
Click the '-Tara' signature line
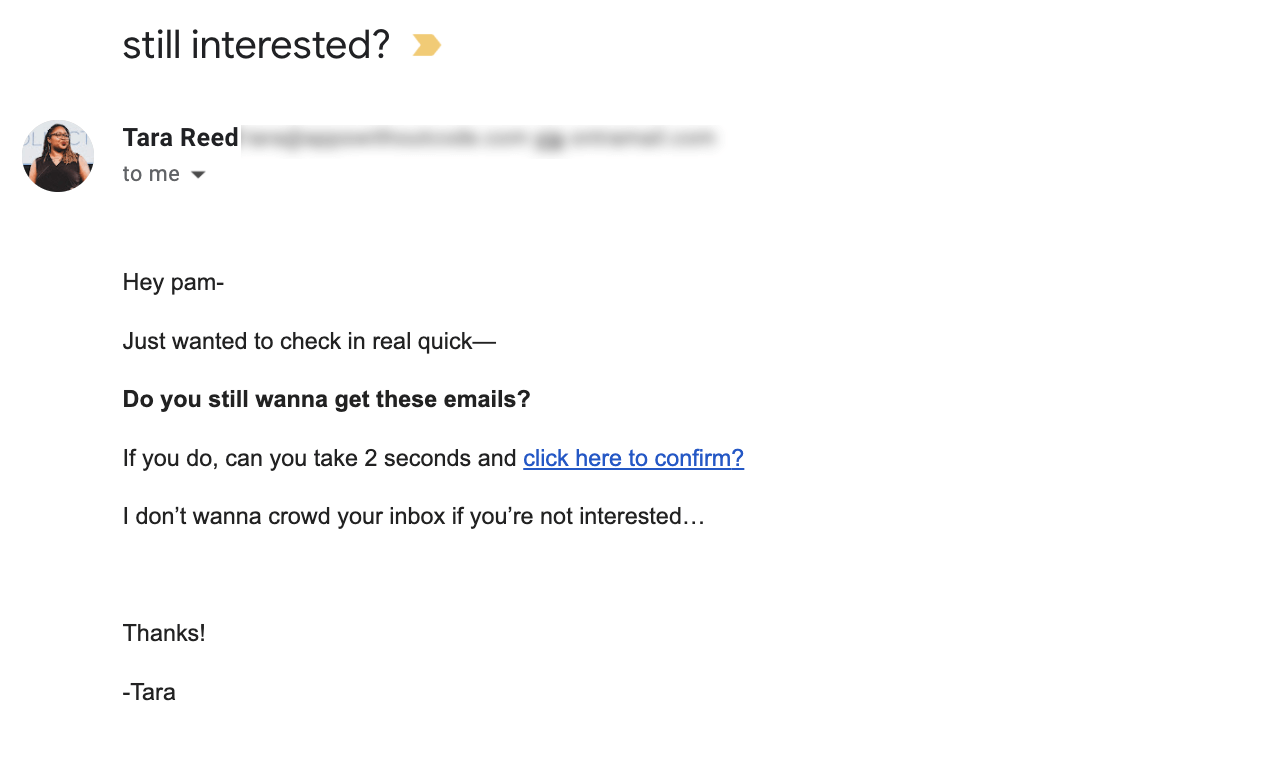tap(148, 691)
